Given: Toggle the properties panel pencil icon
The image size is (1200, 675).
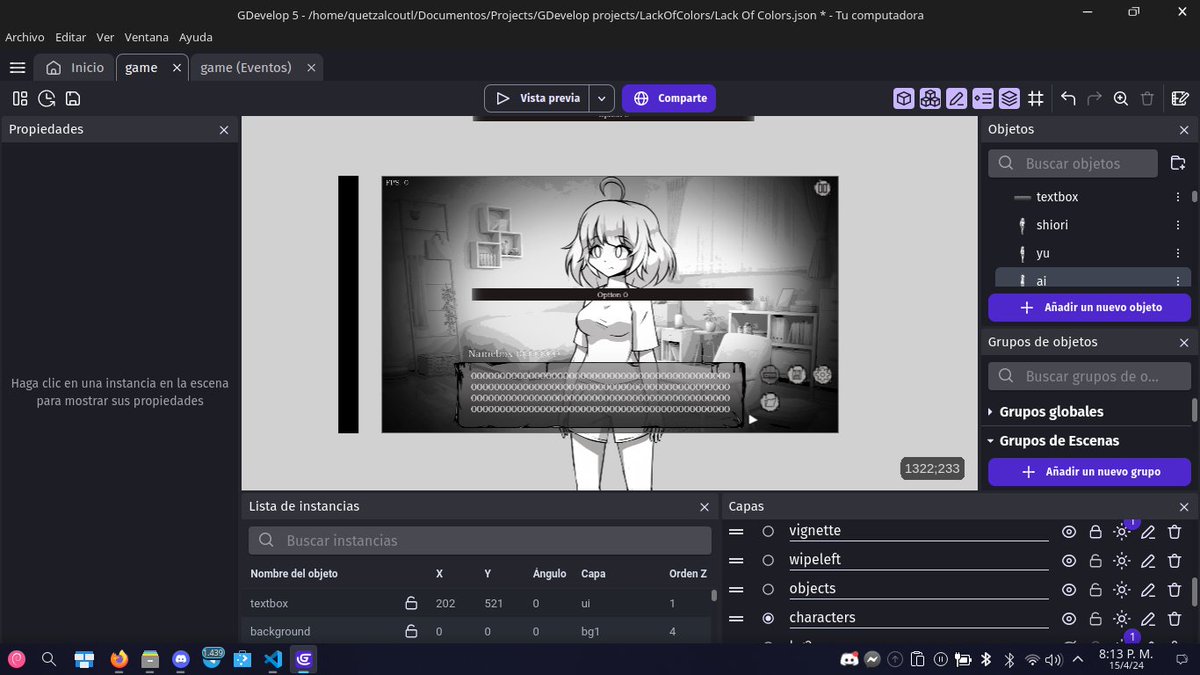Looking at the screenshot, I should click(x=957, y=98).
